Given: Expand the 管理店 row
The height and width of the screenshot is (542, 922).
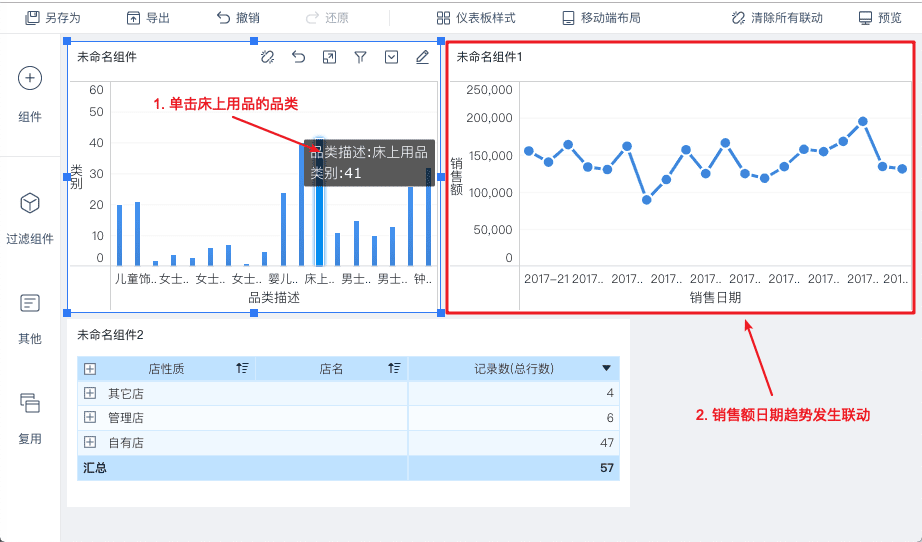Looking at the screenshot, I should click(x=90, y=417).
